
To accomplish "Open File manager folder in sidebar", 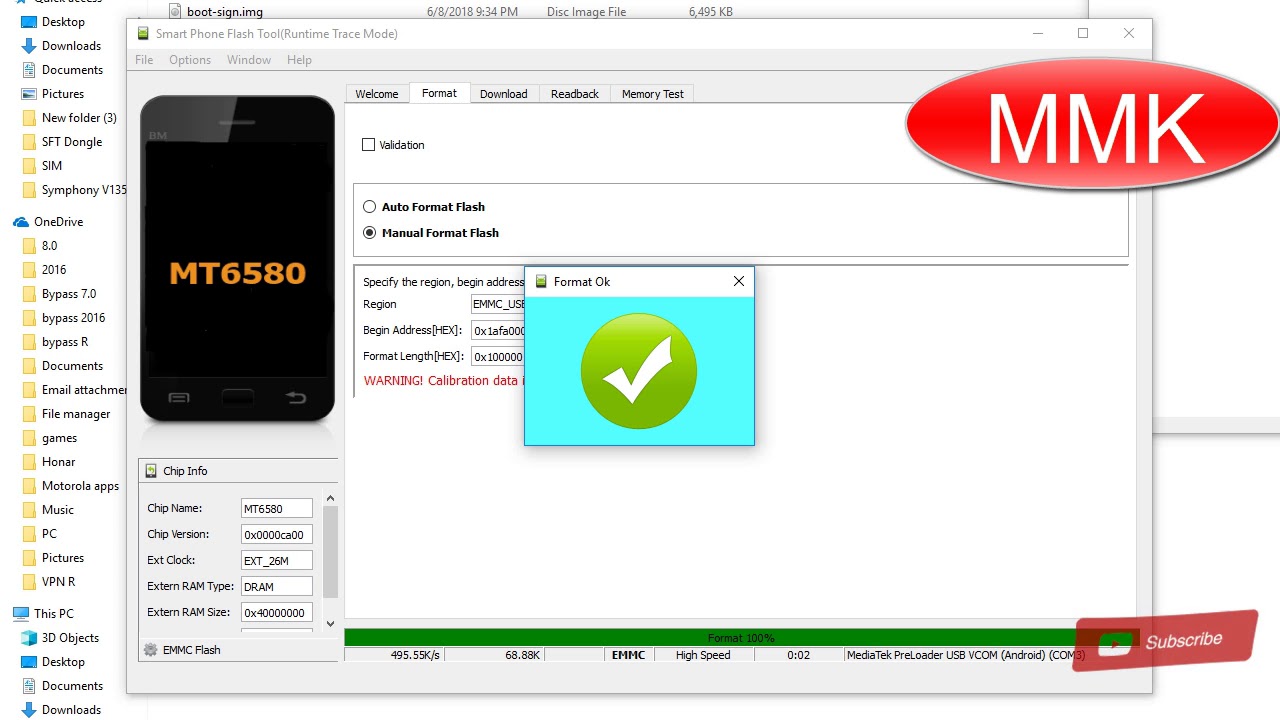I will coord(76,414).
